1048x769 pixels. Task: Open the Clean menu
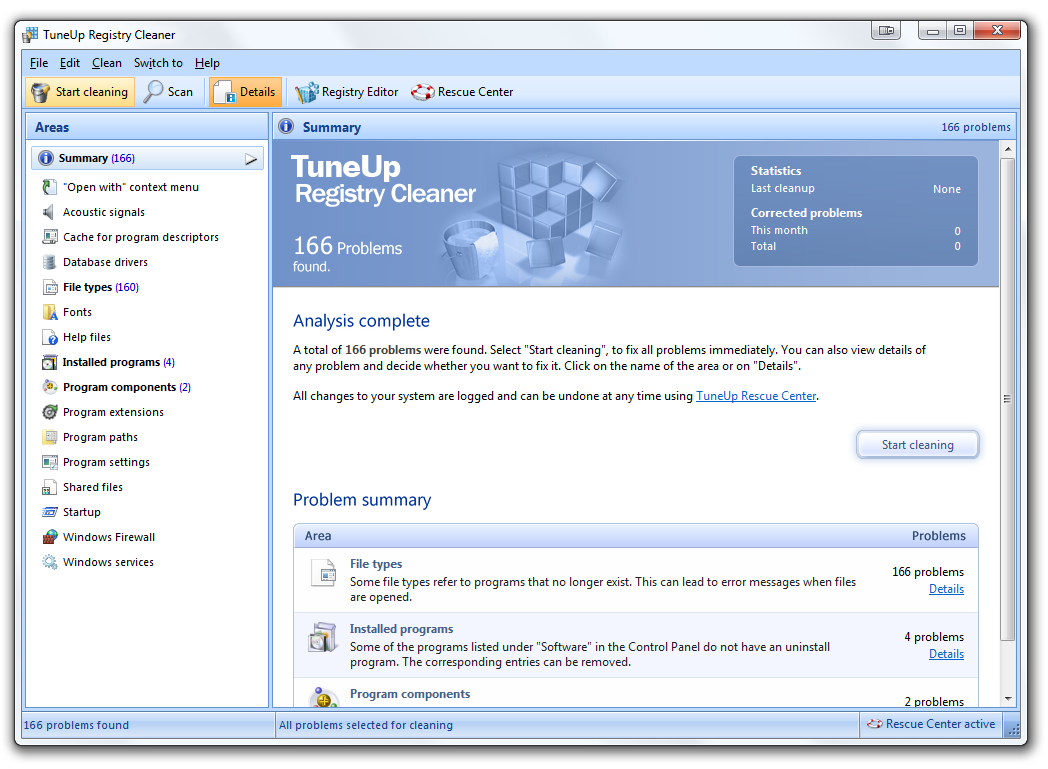pyautogui.click(x=107, y=63)
